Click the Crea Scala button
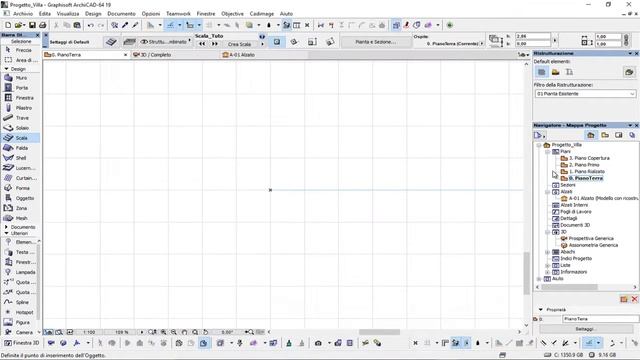The image size is (640, 360). [239, 44]
